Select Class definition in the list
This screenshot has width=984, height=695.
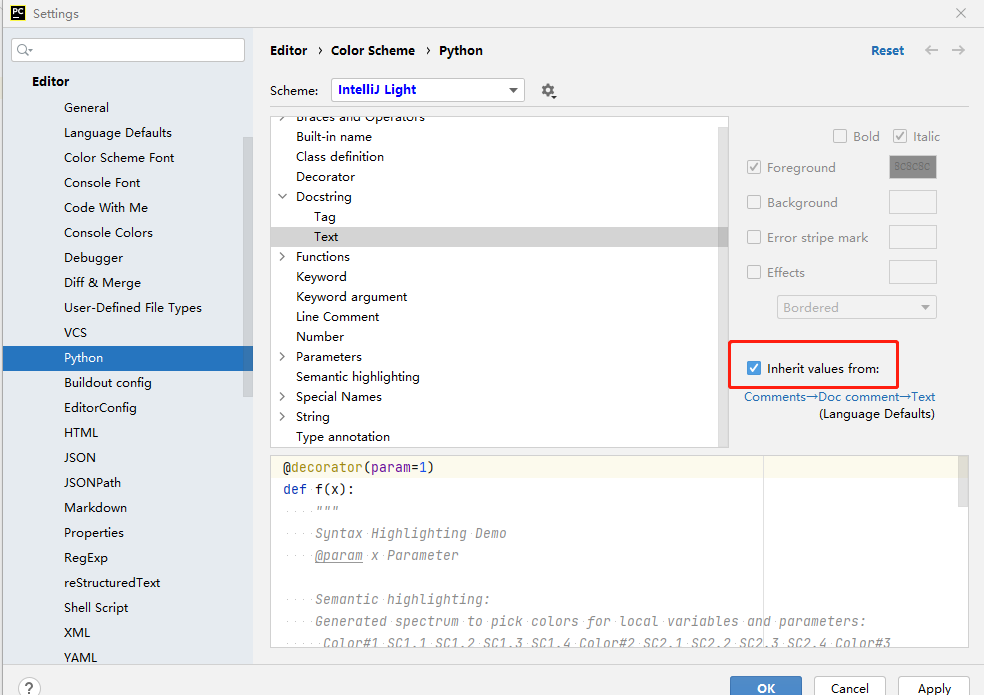(340, 156)
